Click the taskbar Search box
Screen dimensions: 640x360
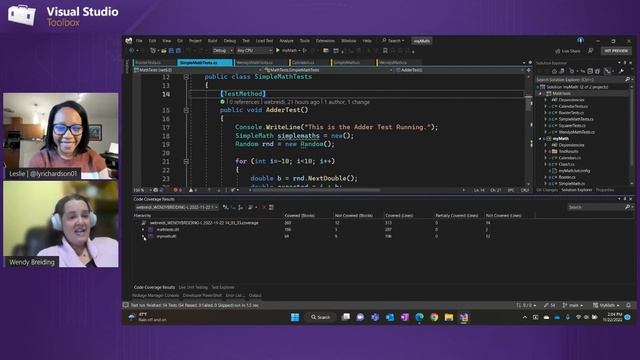point(320,317)
